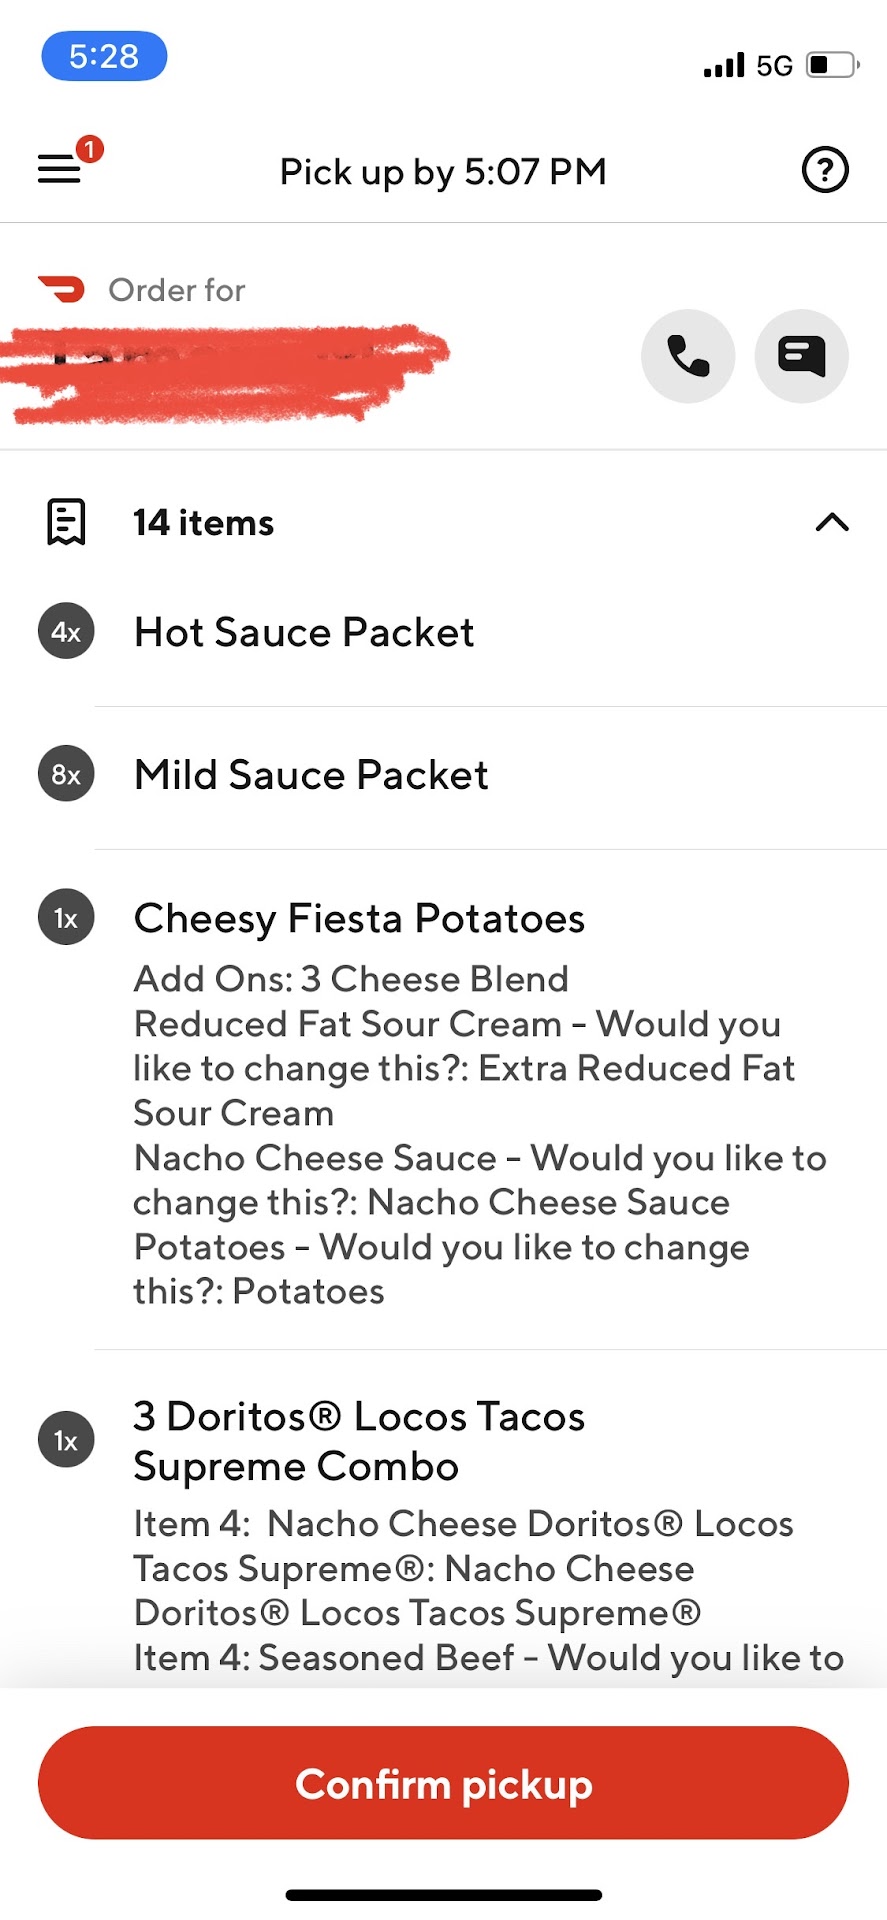This screenshot has width=887, height=1920.
Task: Tap the 4x quantity badge
Action: (66, 632)
